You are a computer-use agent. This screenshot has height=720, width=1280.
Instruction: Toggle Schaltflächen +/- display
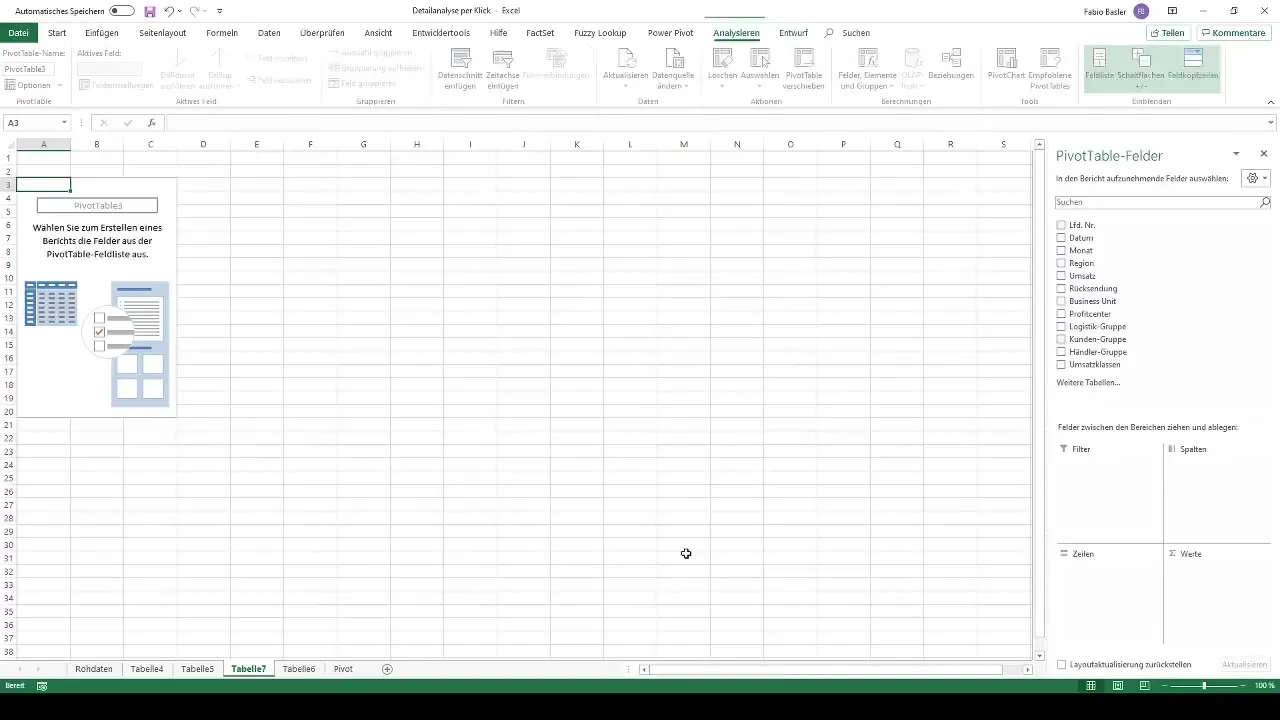(1140, 68)
